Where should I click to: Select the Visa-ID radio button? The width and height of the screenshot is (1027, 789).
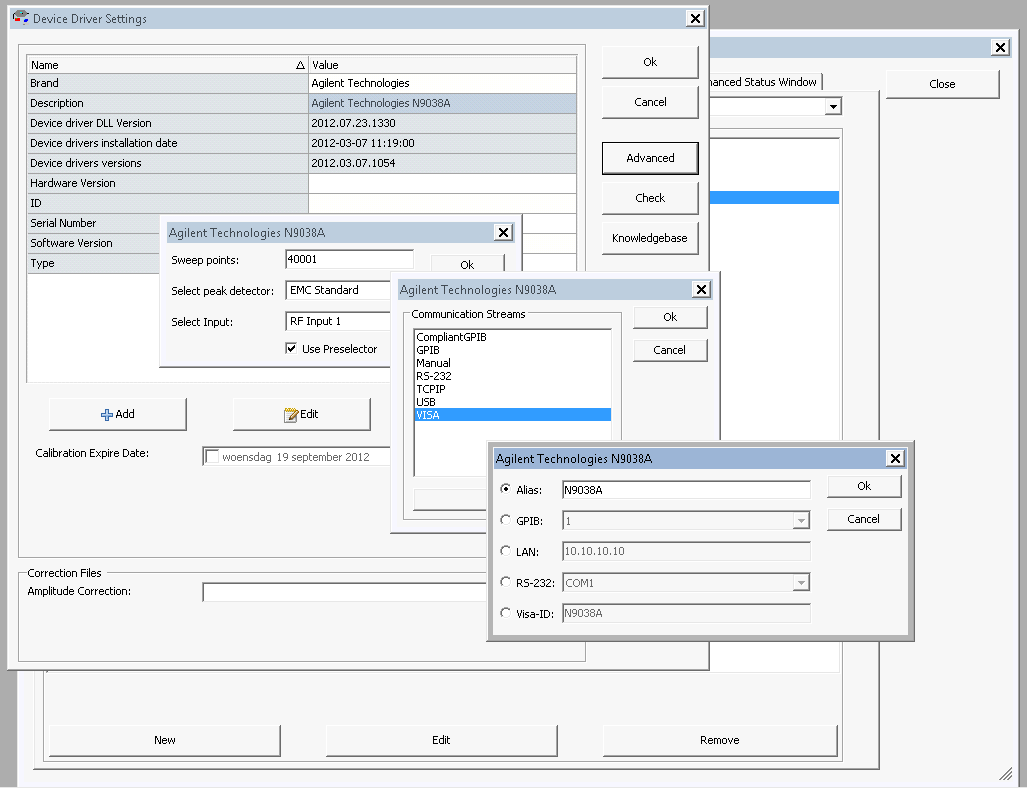point(505,613)
